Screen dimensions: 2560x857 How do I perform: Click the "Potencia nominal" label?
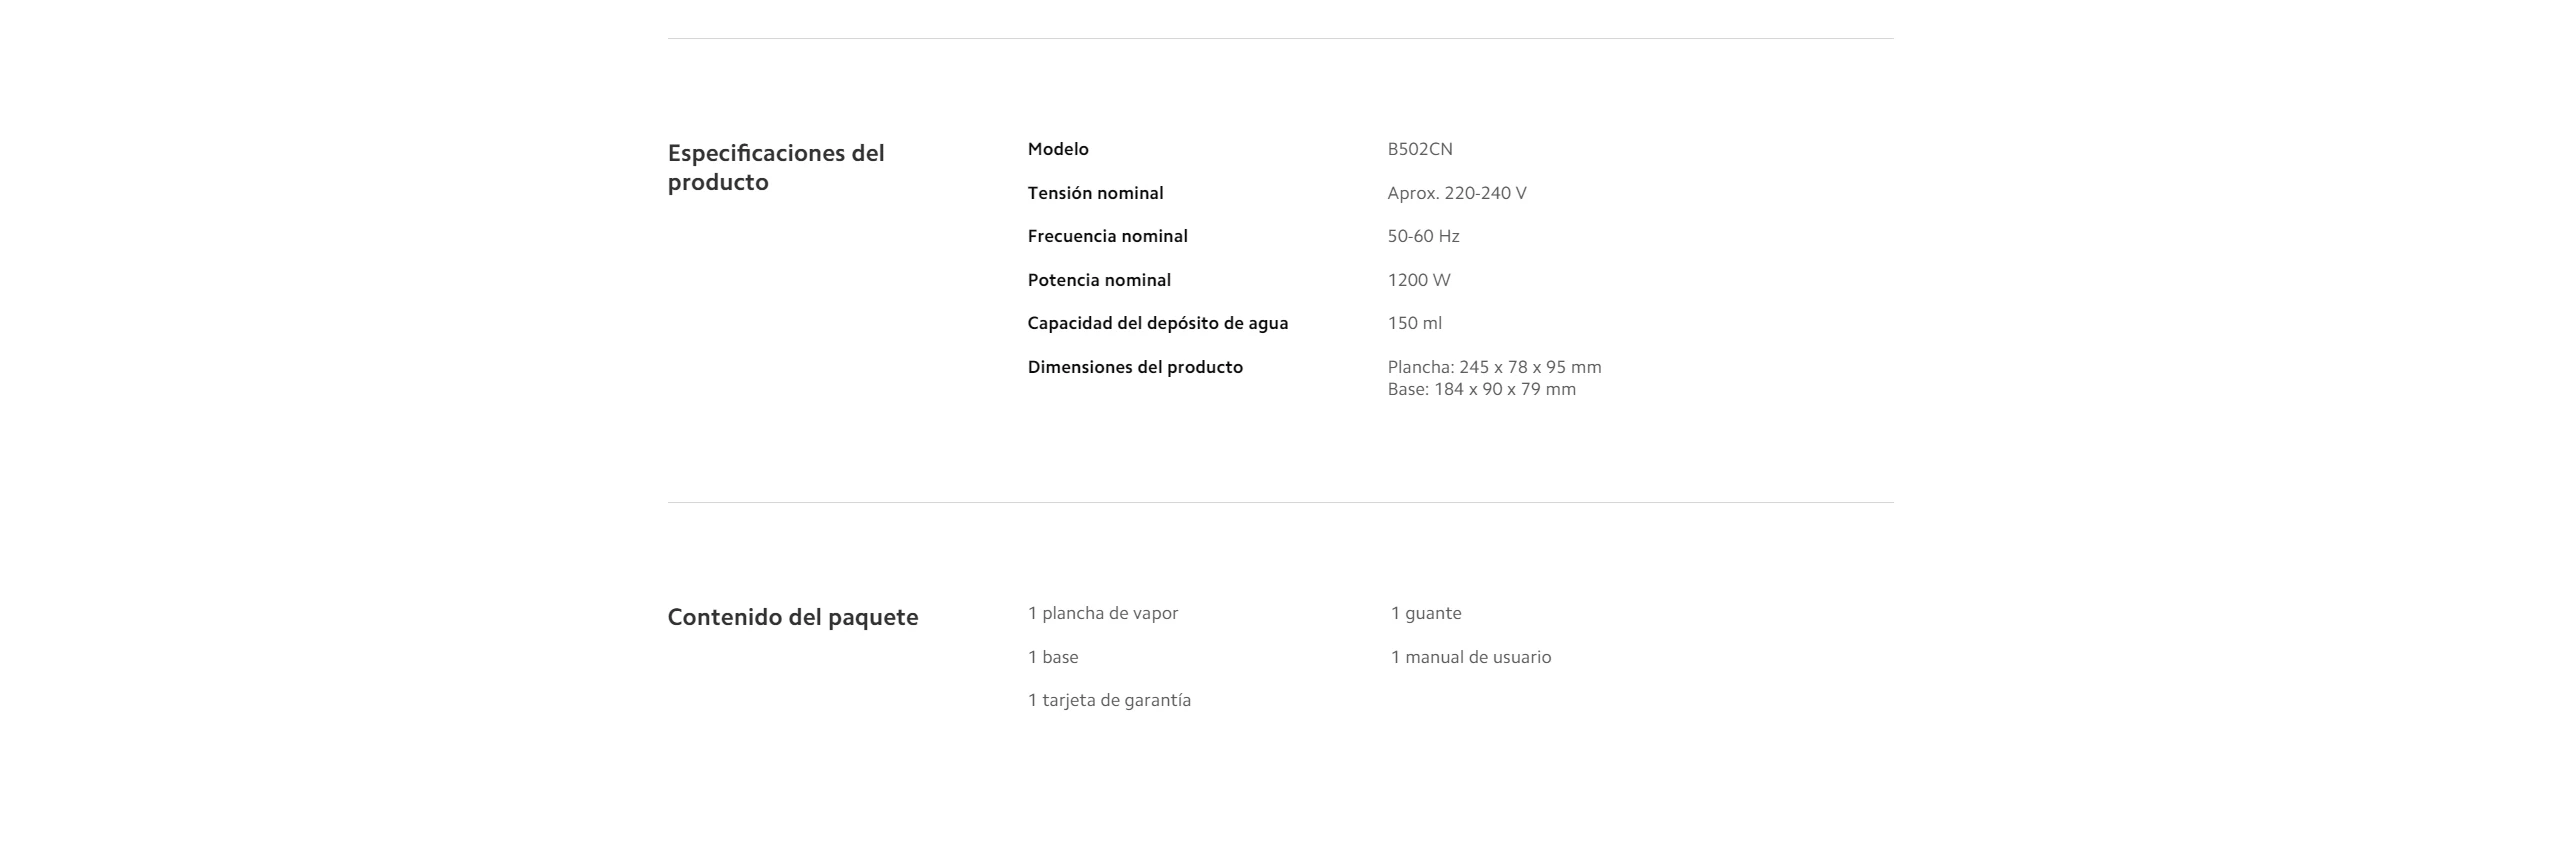(1099, 280)
